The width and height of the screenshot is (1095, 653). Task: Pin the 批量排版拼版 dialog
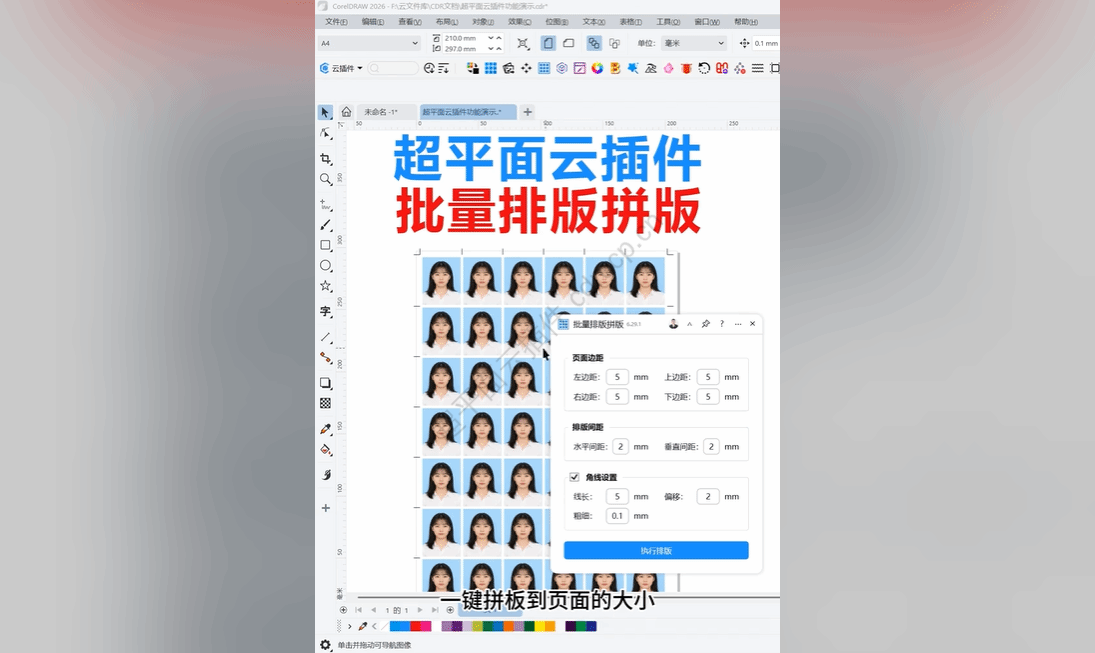(705, 324)
